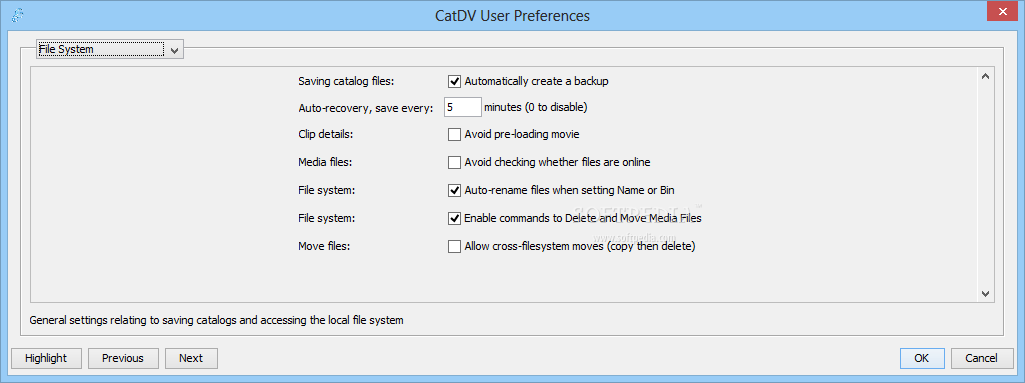This screenshot has width=1025, height=383.
Task: Close the CatDV User Preferences window
Action: click(1000, 12)
